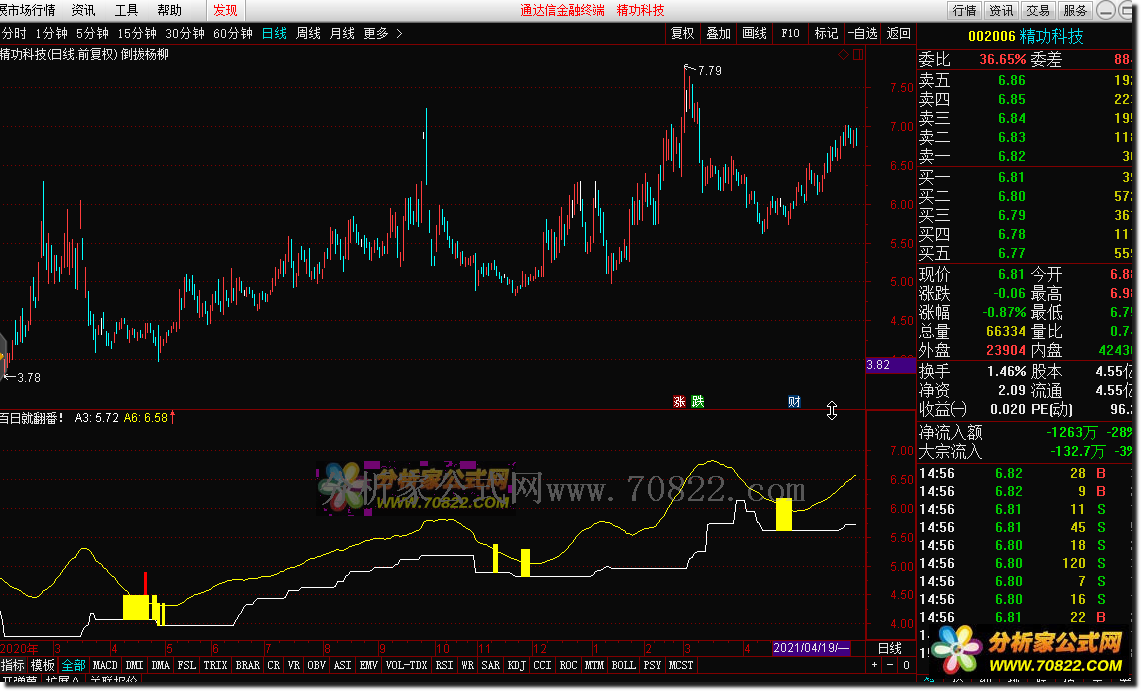
Task: Click the plus zoom button
Action: (875, 665)
